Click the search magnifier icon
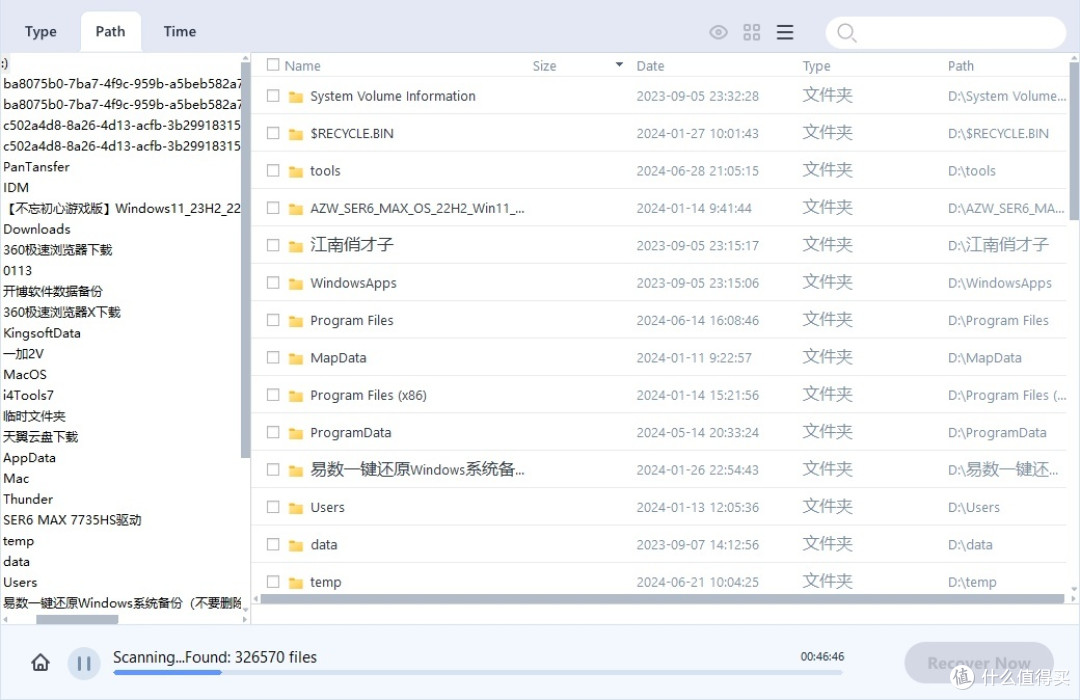Image resolution: width=1080 pixels, height=700 pixels. pos(847,32)
